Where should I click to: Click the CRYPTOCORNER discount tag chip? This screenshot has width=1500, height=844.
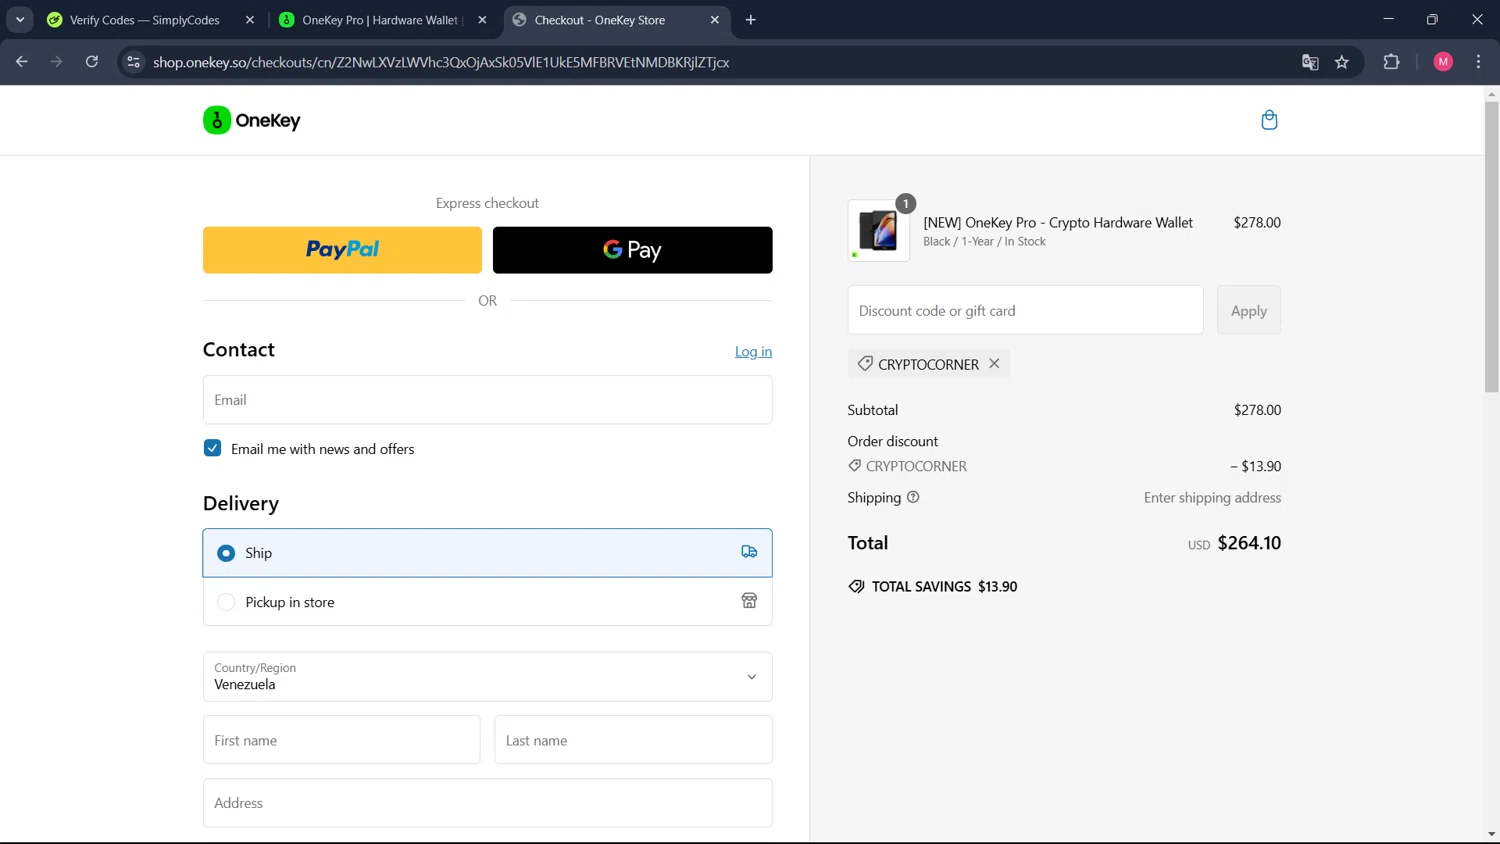[x=929, y=364]
